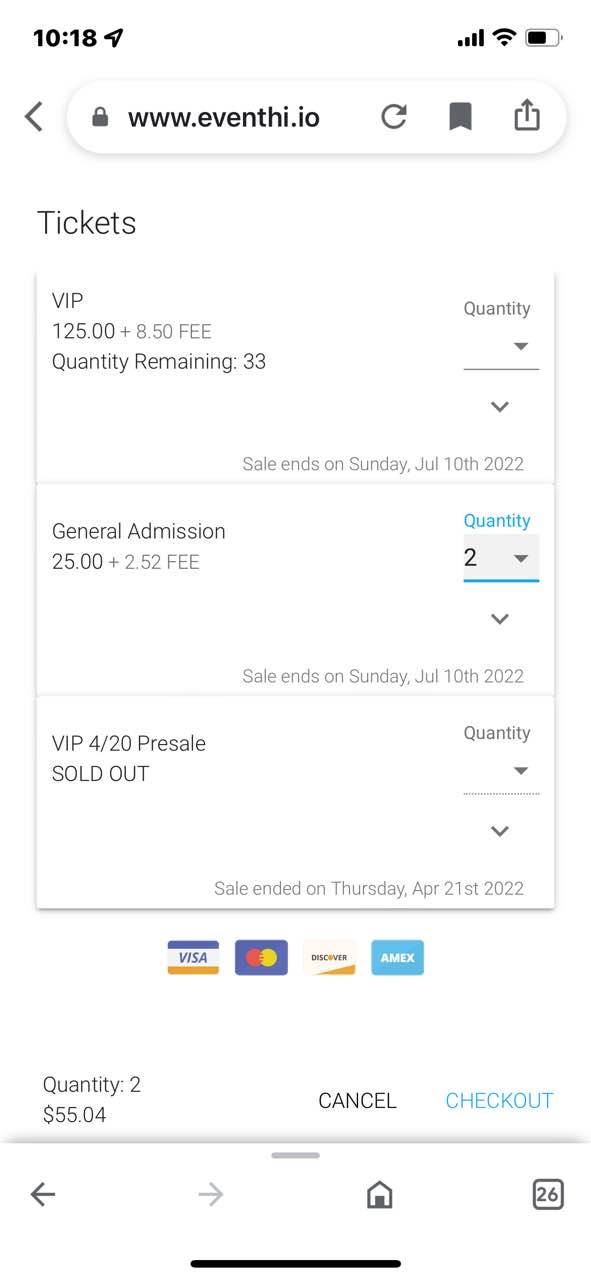The image size is (591, 1280).
Task: Tap the browser back chevron beside address bar
Action: tap(34, 117)
